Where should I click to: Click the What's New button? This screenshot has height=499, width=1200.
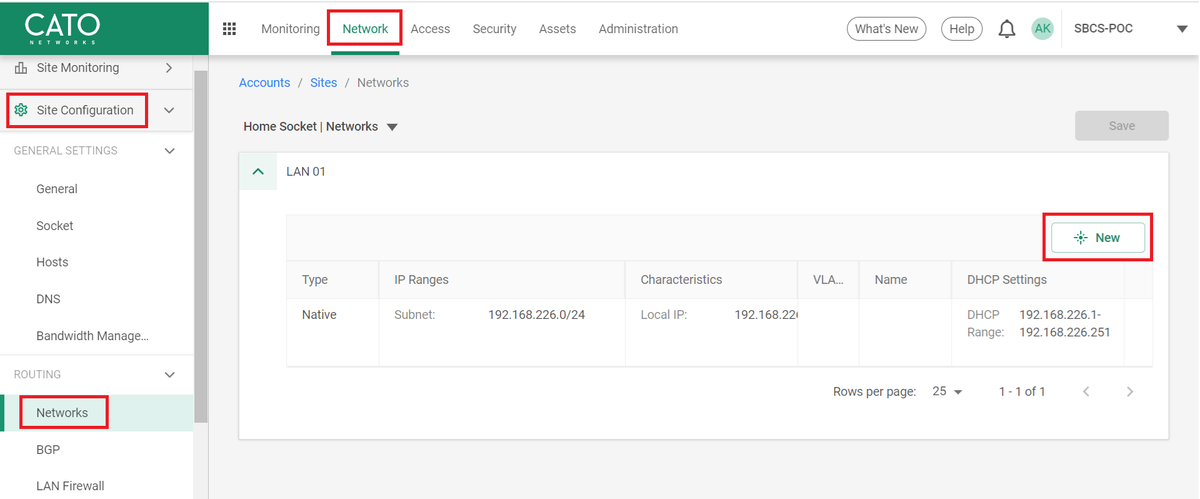click(x=885, y=29)
